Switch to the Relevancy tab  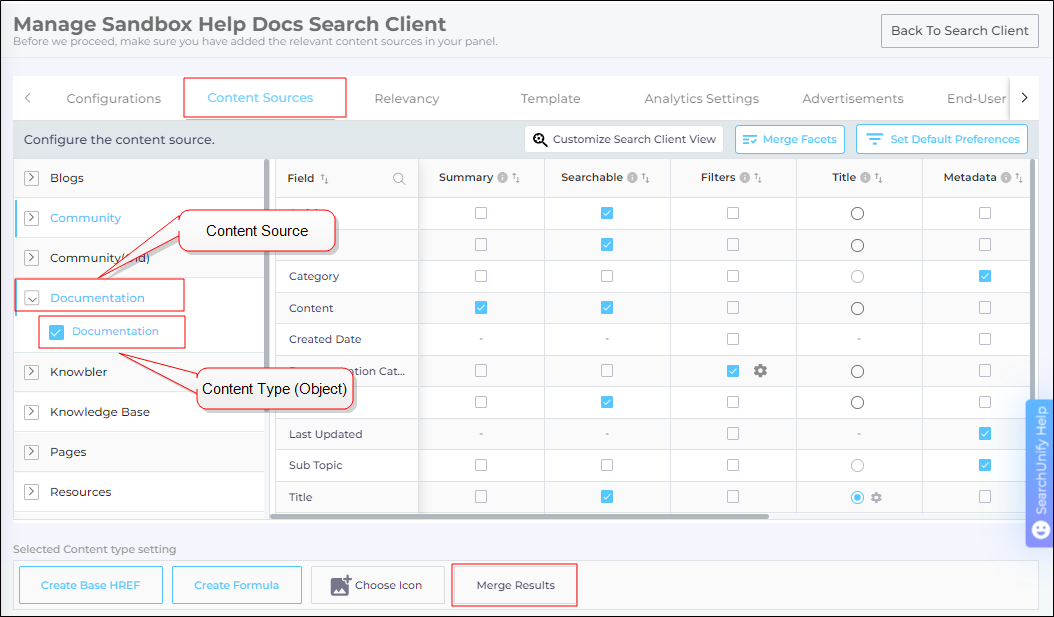pos(406,98)
